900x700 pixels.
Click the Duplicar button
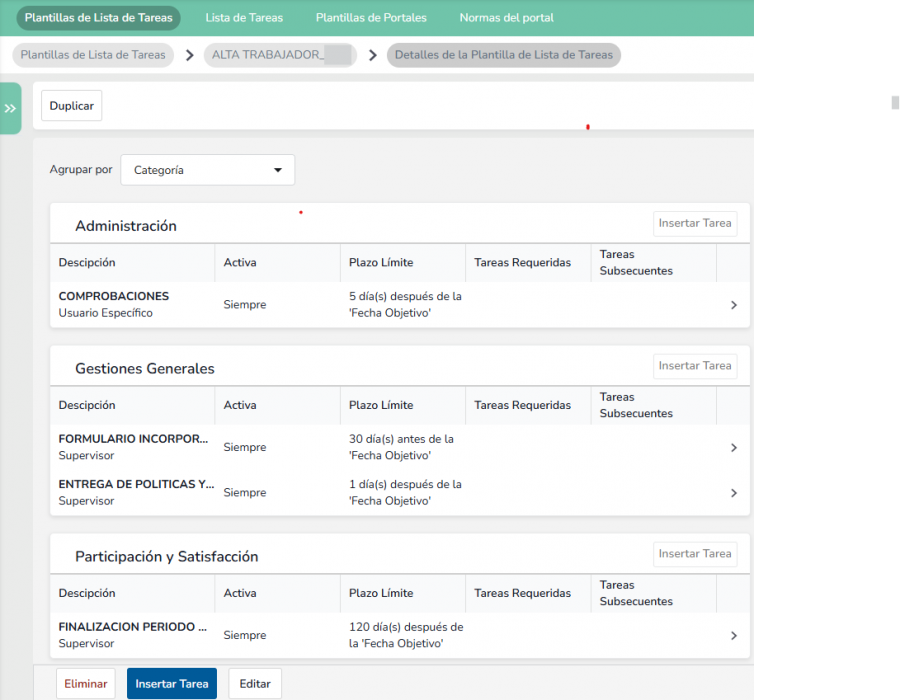click(72, 106)
